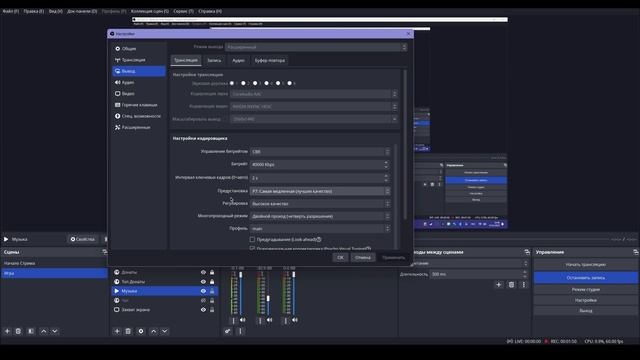
Task: Open the output mode dropdown
Action: [x=316, y=47]
